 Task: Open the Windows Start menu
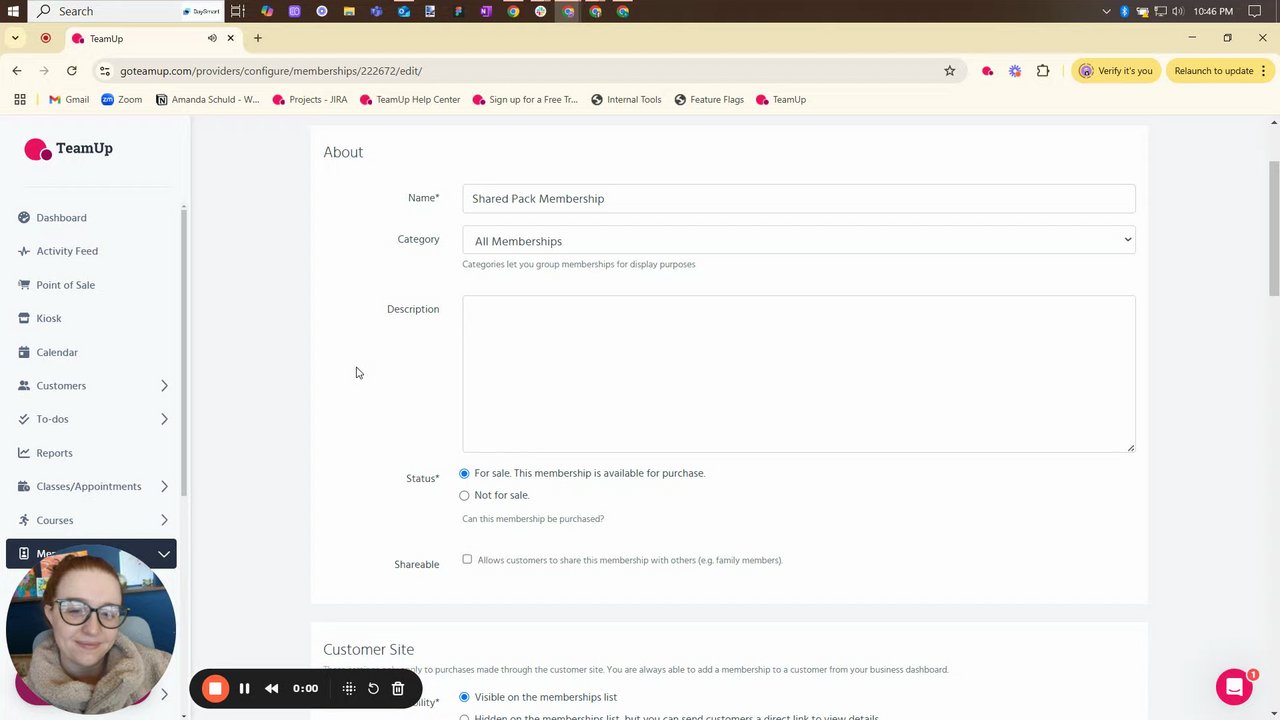tap(13, 11)
